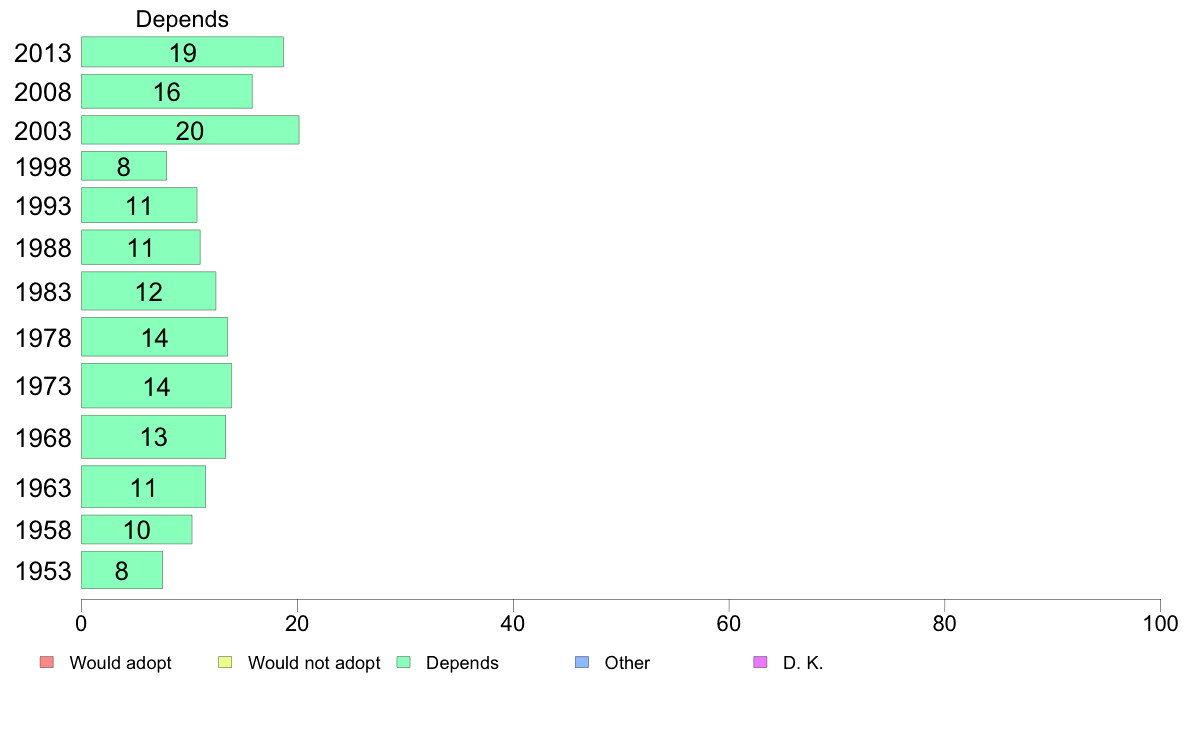Select the 2003 bar showing 20
Screen dimensions: 1188x736
coord(190,130)
